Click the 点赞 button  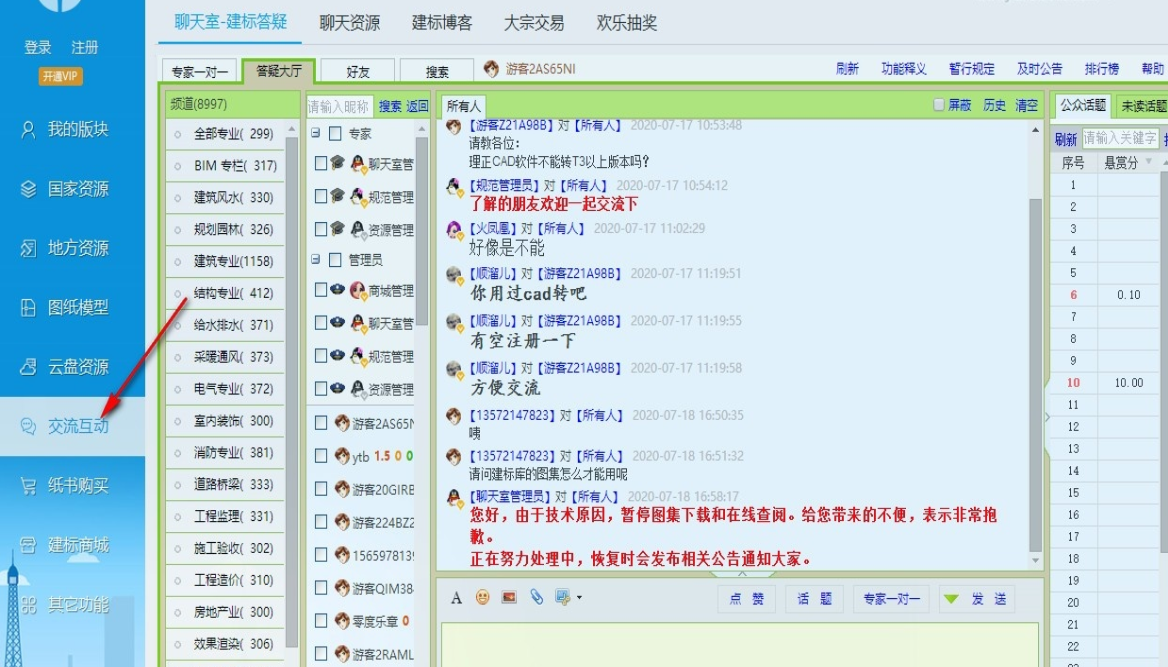coord(746,598)
